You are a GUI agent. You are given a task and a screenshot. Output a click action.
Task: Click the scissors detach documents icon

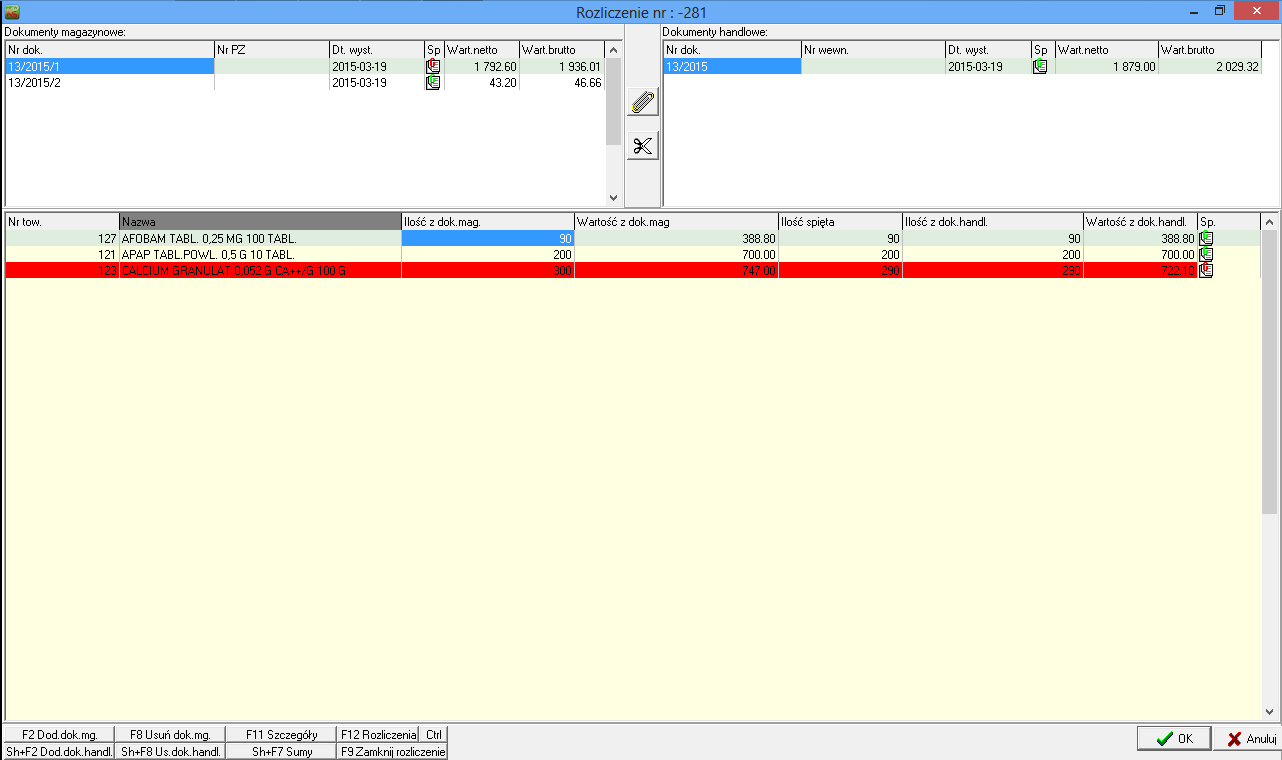coord(642,146)
